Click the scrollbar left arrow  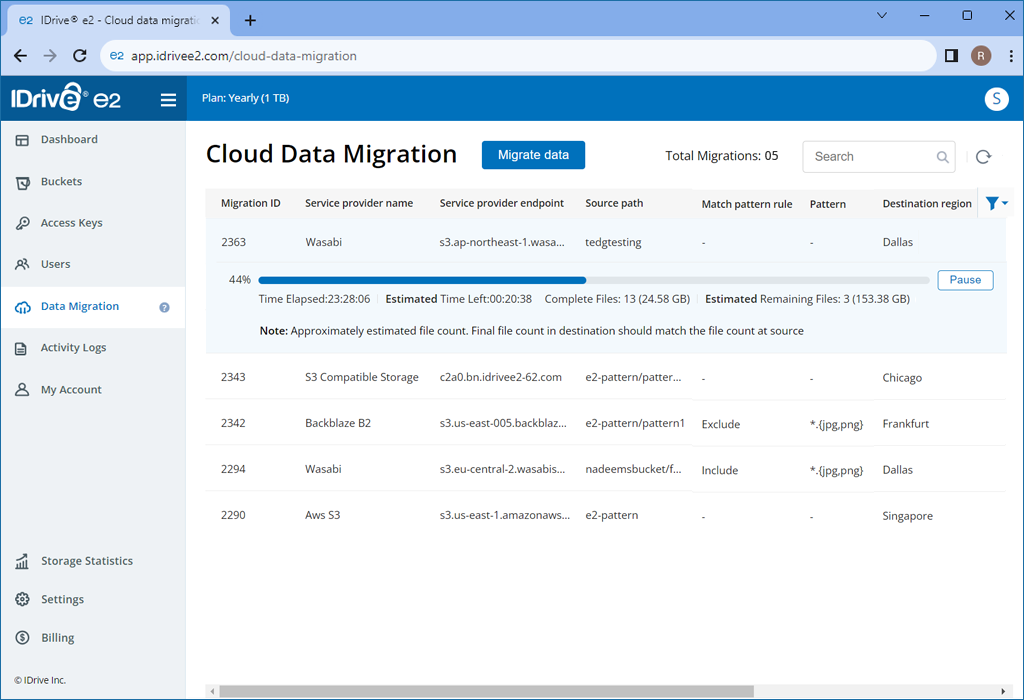[x=212, y=691]
